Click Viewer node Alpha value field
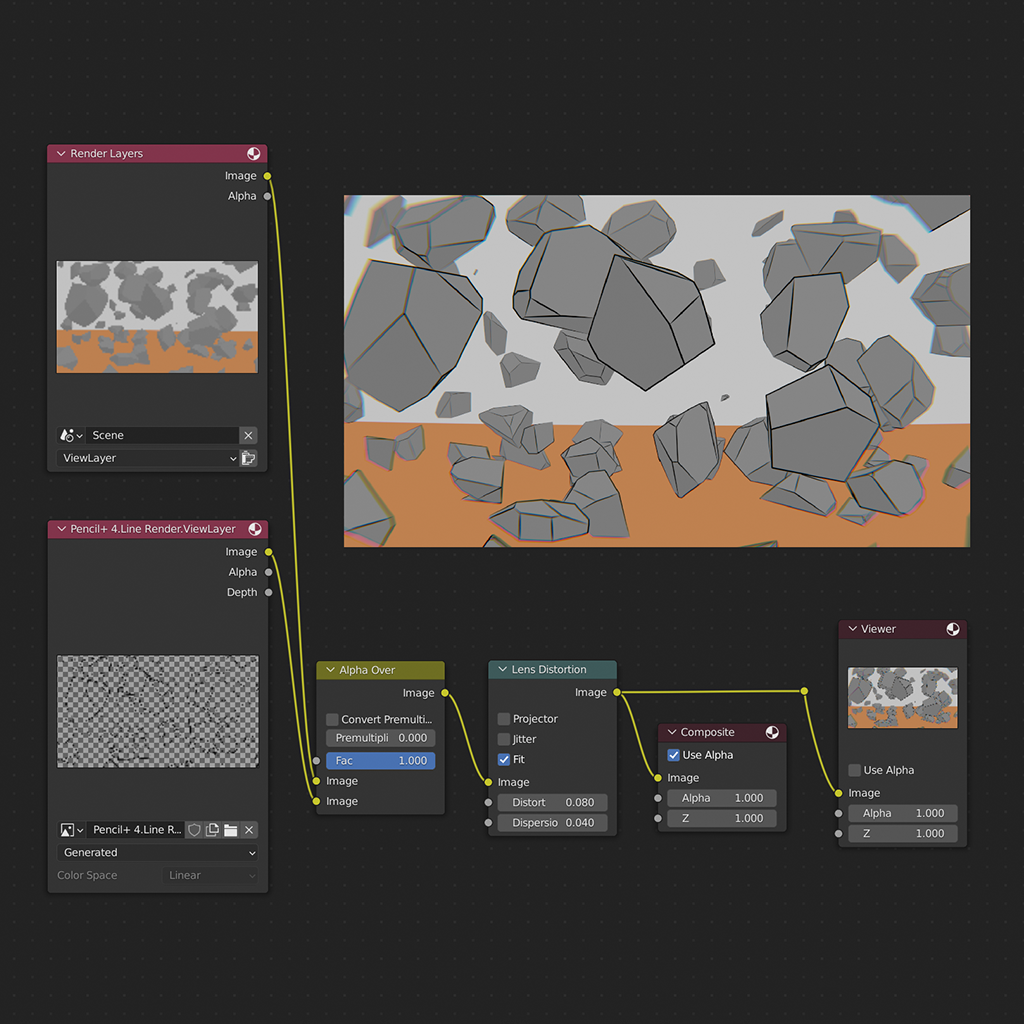 903,813
